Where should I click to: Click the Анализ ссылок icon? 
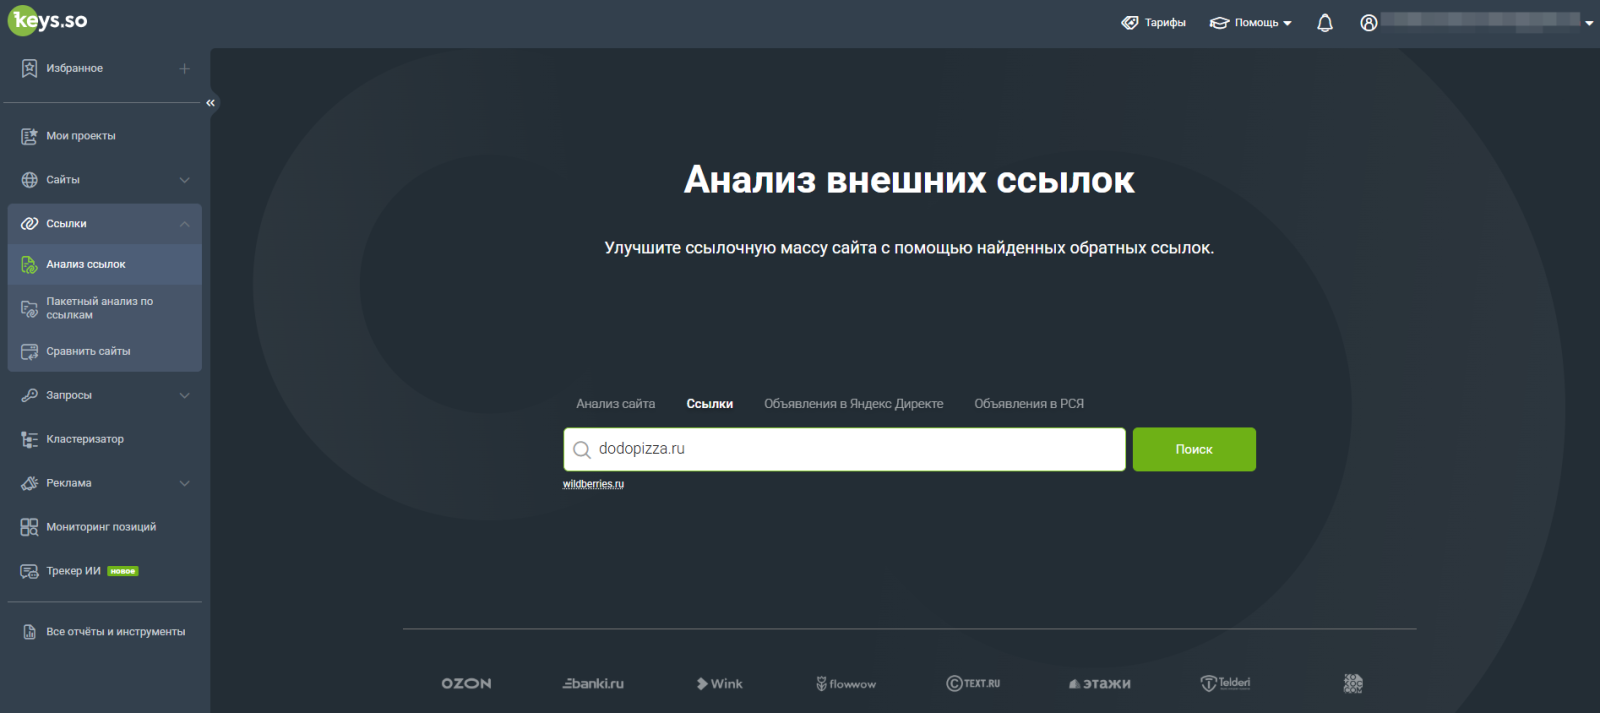coord(29,265)
